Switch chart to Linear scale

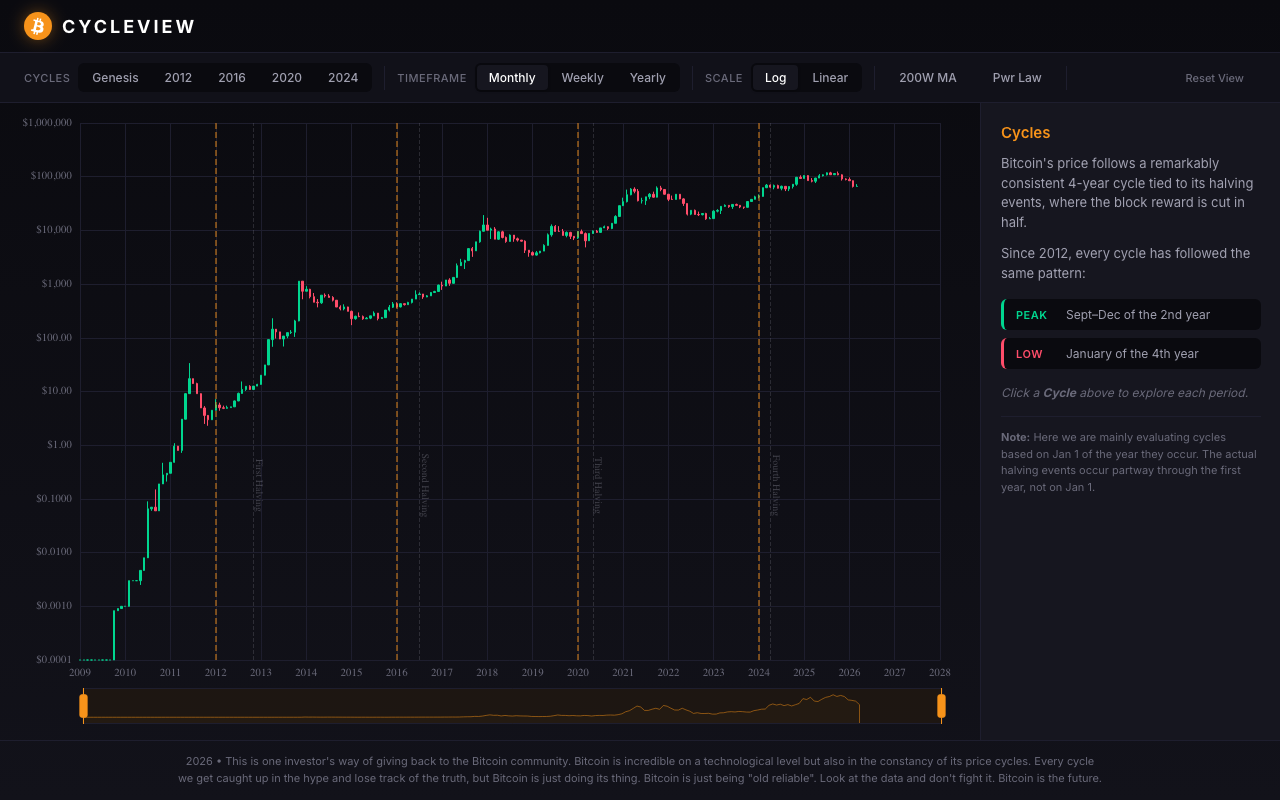pos(830,78)
